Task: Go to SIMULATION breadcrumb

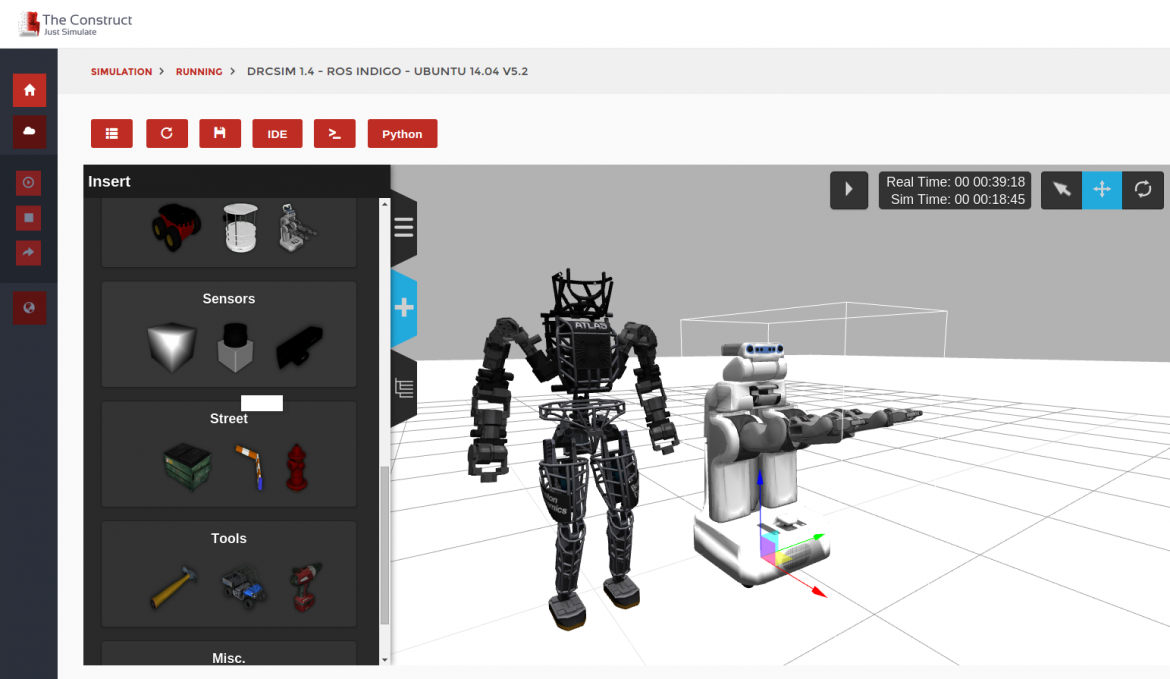Action: coord(122,72)
